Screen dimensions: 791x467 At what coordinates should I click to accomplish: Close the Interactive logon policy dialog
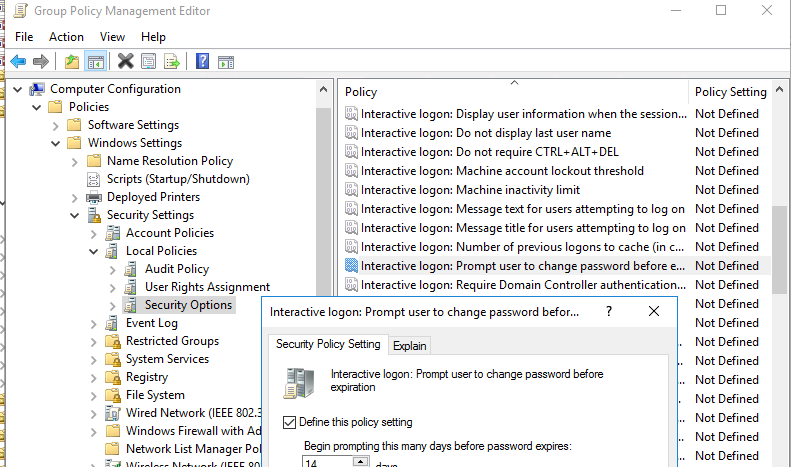point(654,311)
